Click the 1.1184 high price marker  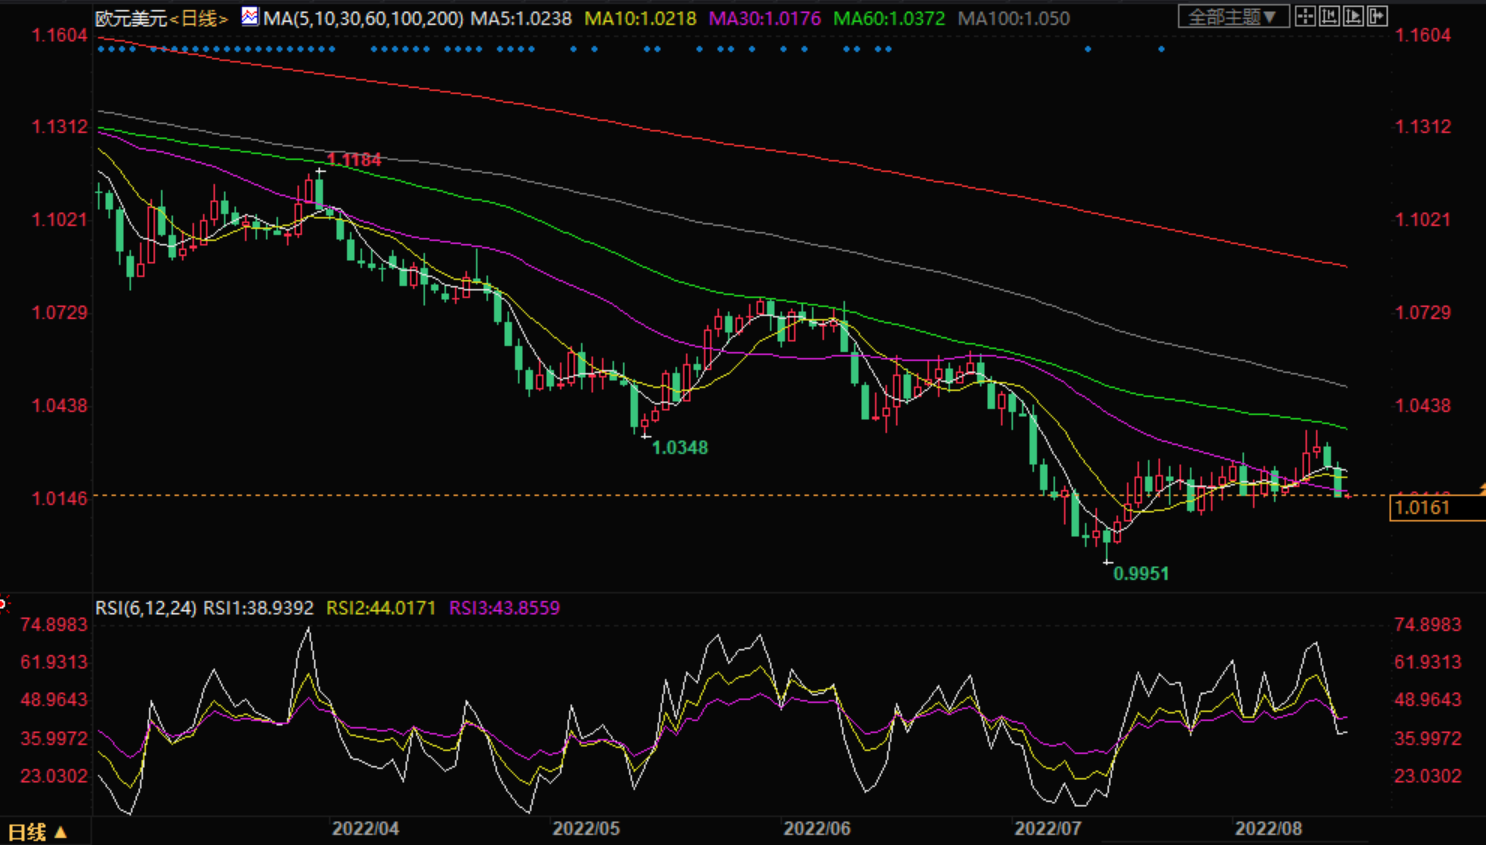tap(354, 160)
